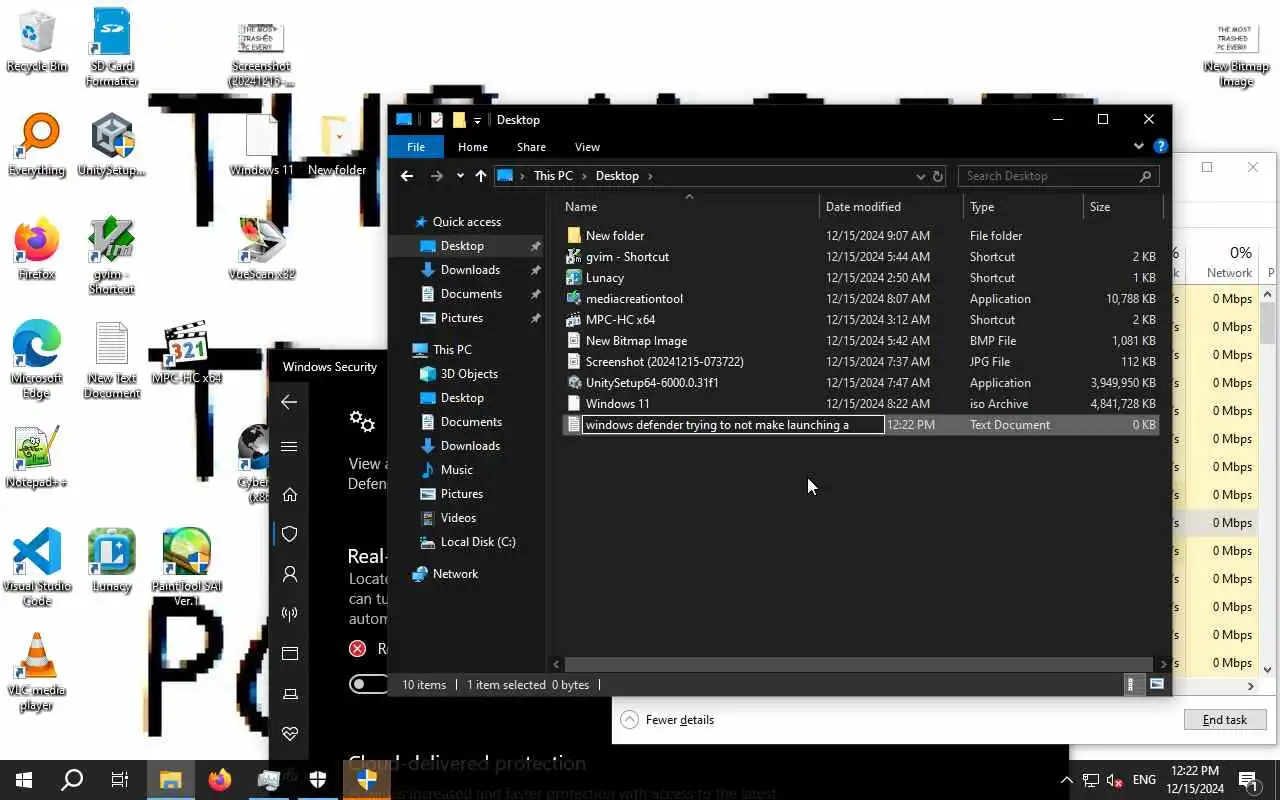Sort files by Name column header
Screen dimensions: 1280x800
click(x=688, y=207)
